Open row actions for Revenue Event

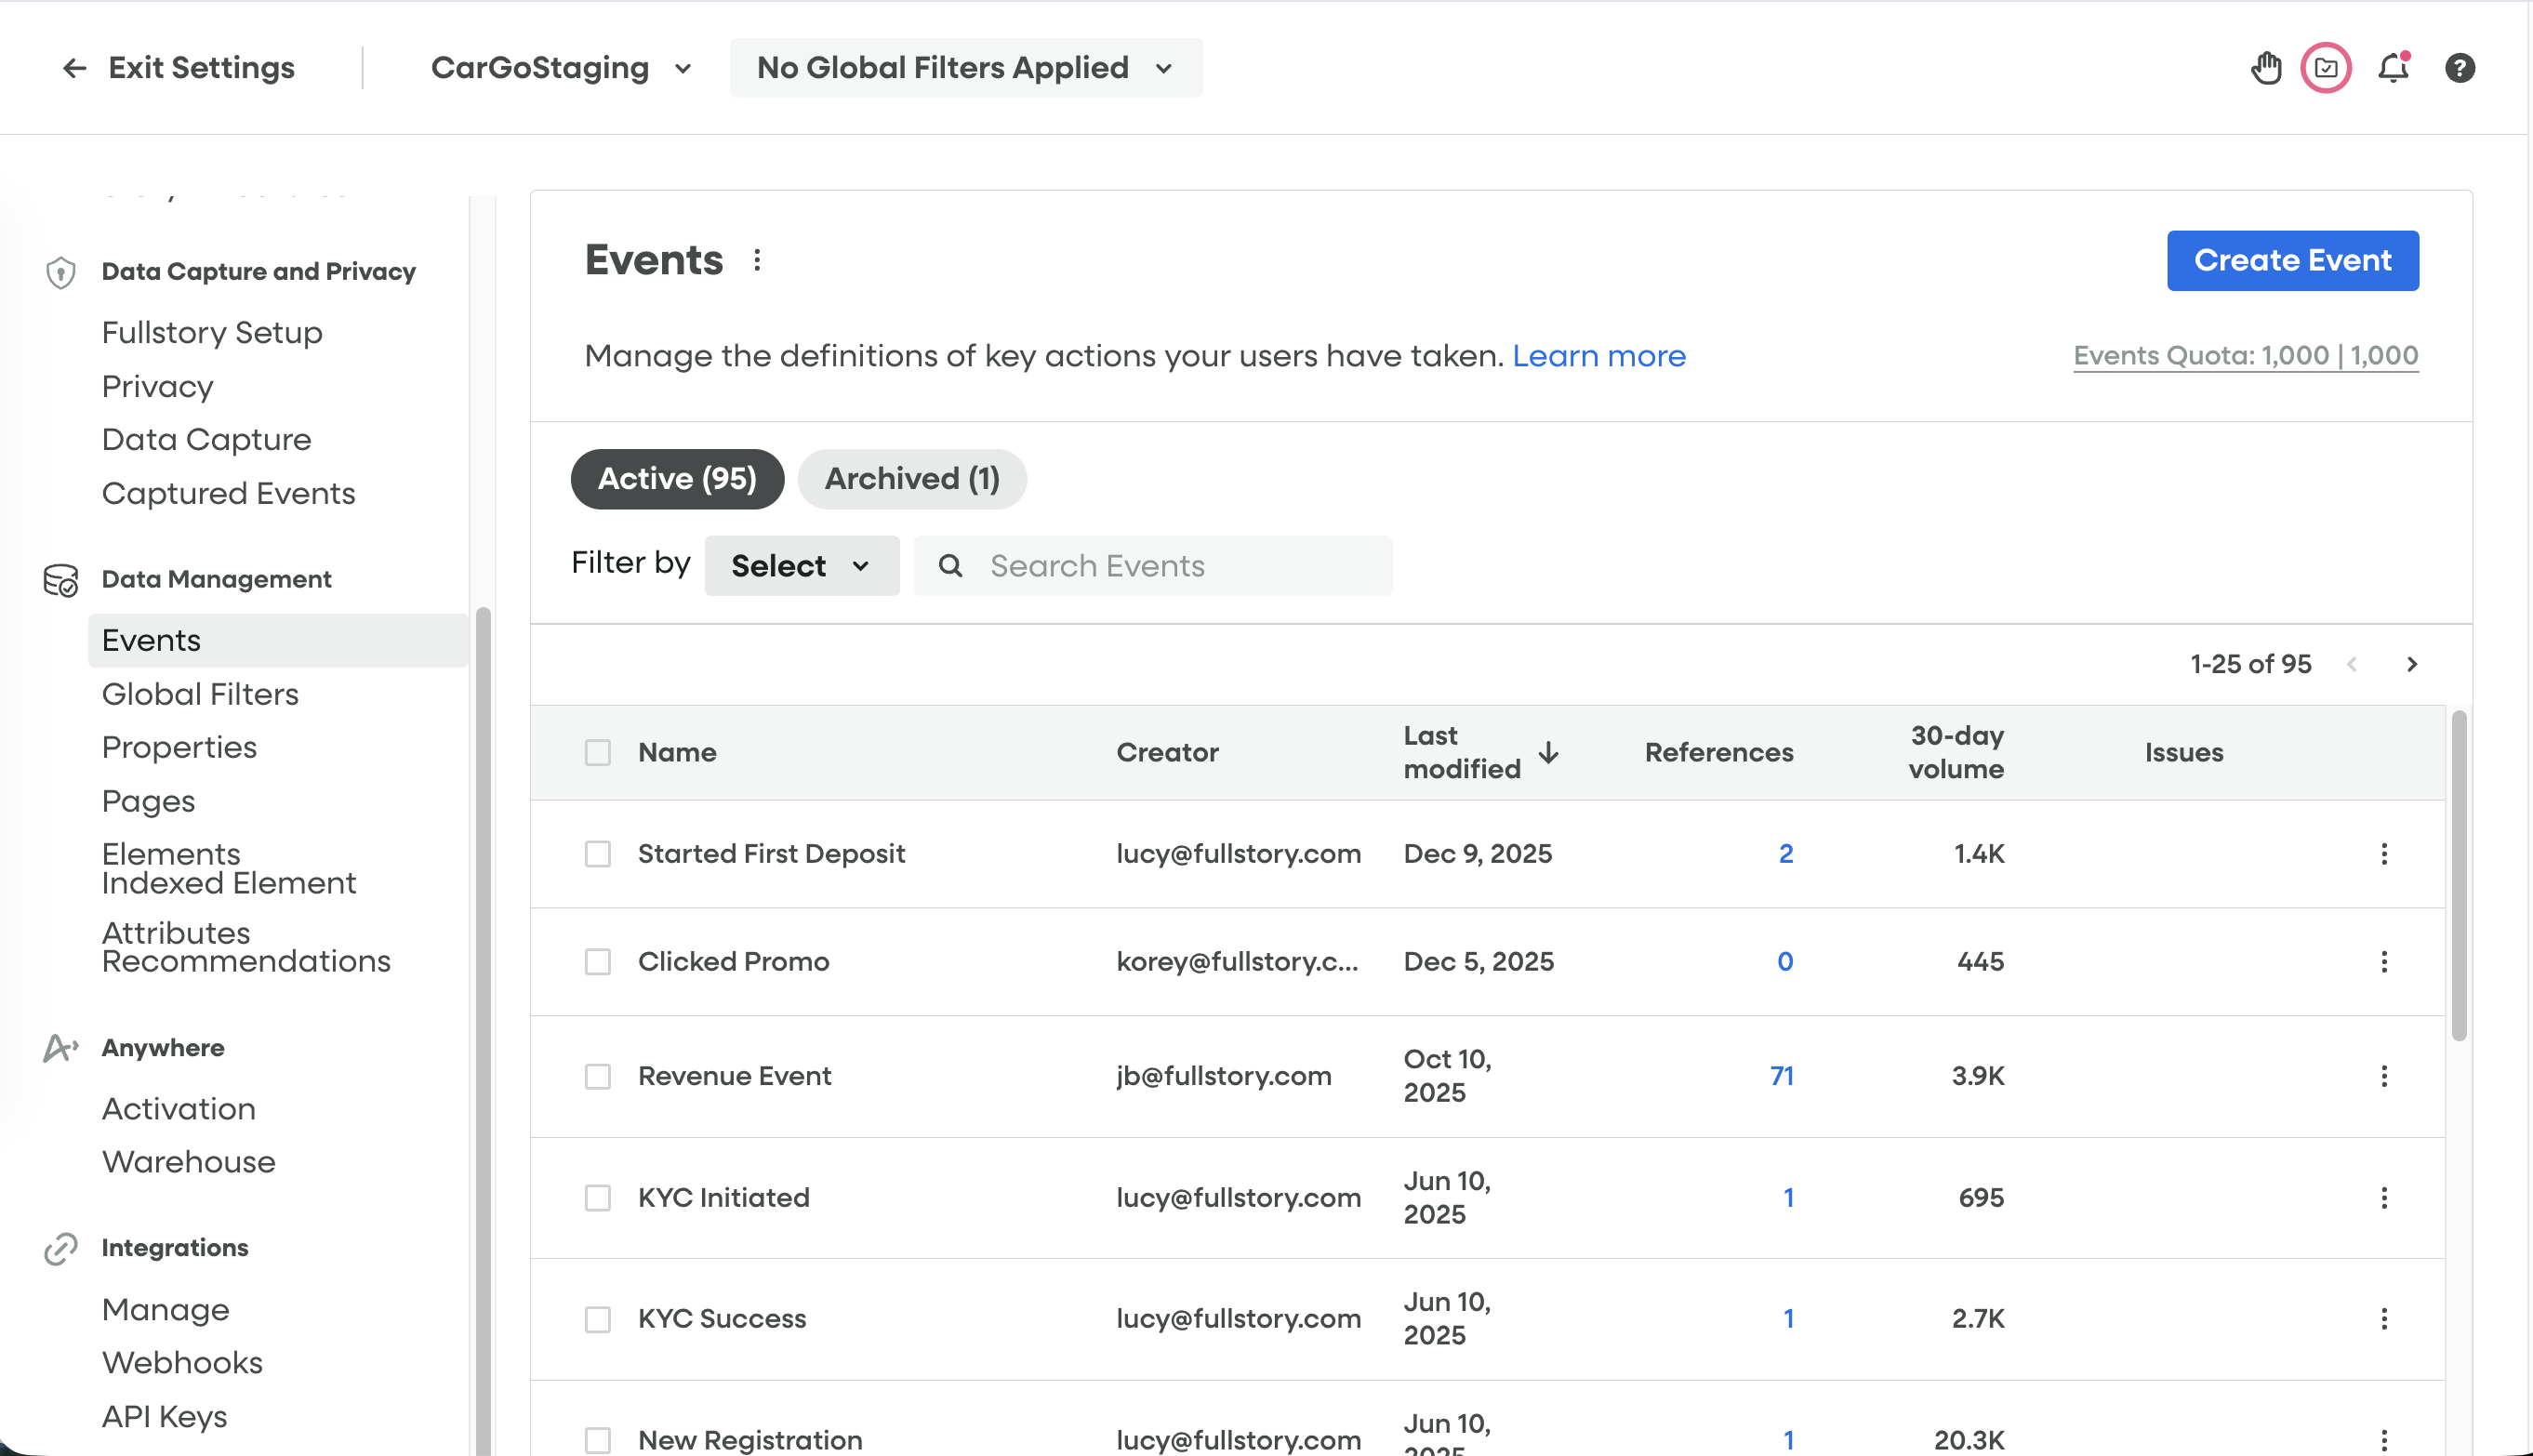(x=2384, y=1076)
